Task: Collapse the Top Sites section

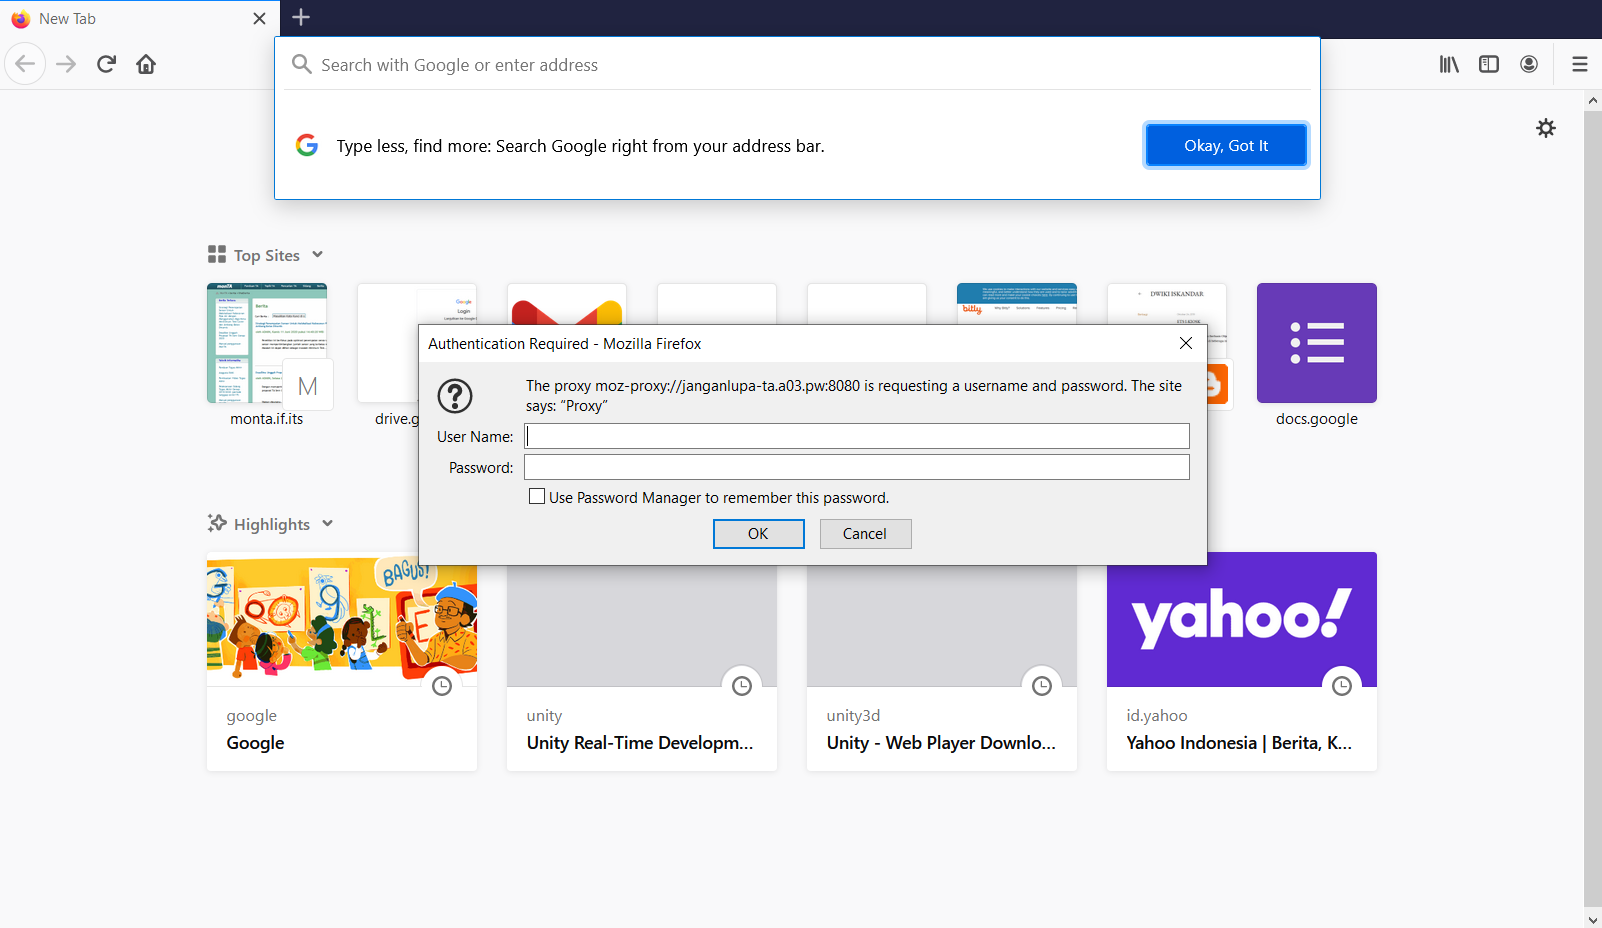Action: point(317,254)
